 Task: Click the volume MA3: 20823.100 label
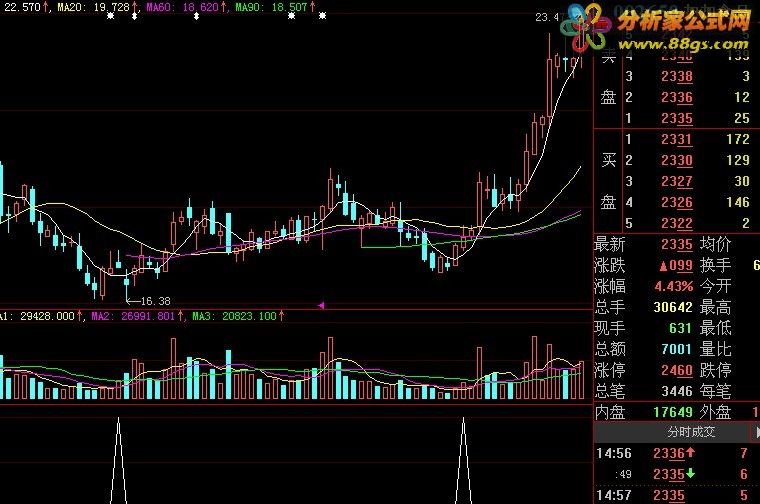(x=238, y=316)
